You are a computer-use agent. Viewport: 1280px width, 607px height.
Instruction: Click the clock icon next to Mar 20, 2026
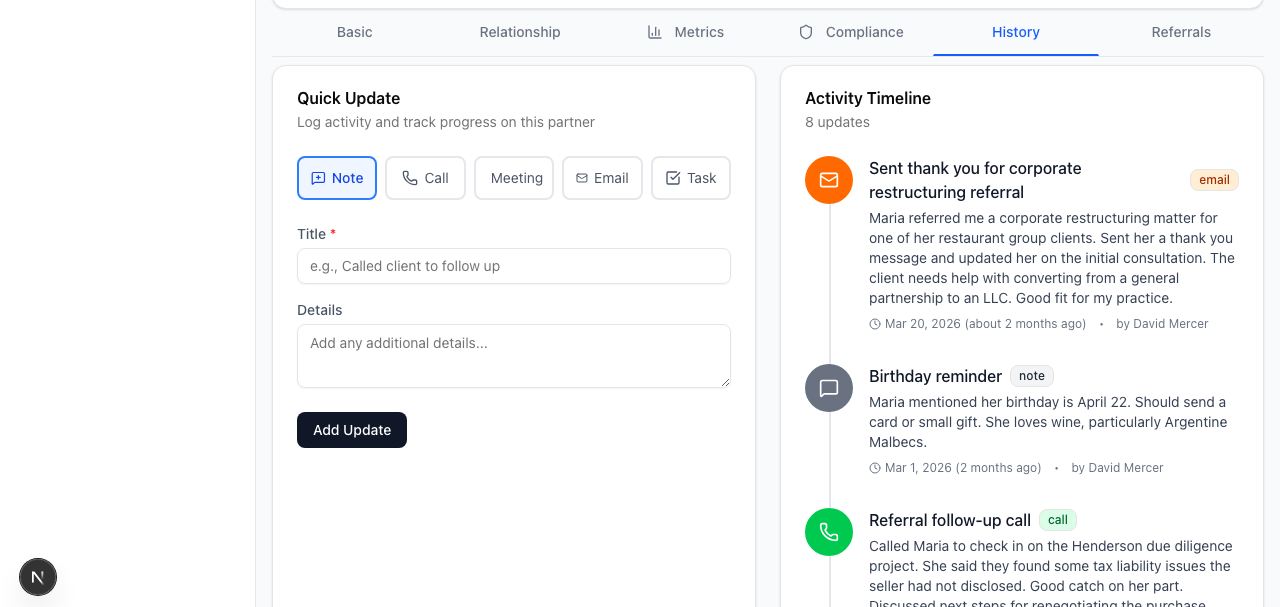[x=875, y=324]
